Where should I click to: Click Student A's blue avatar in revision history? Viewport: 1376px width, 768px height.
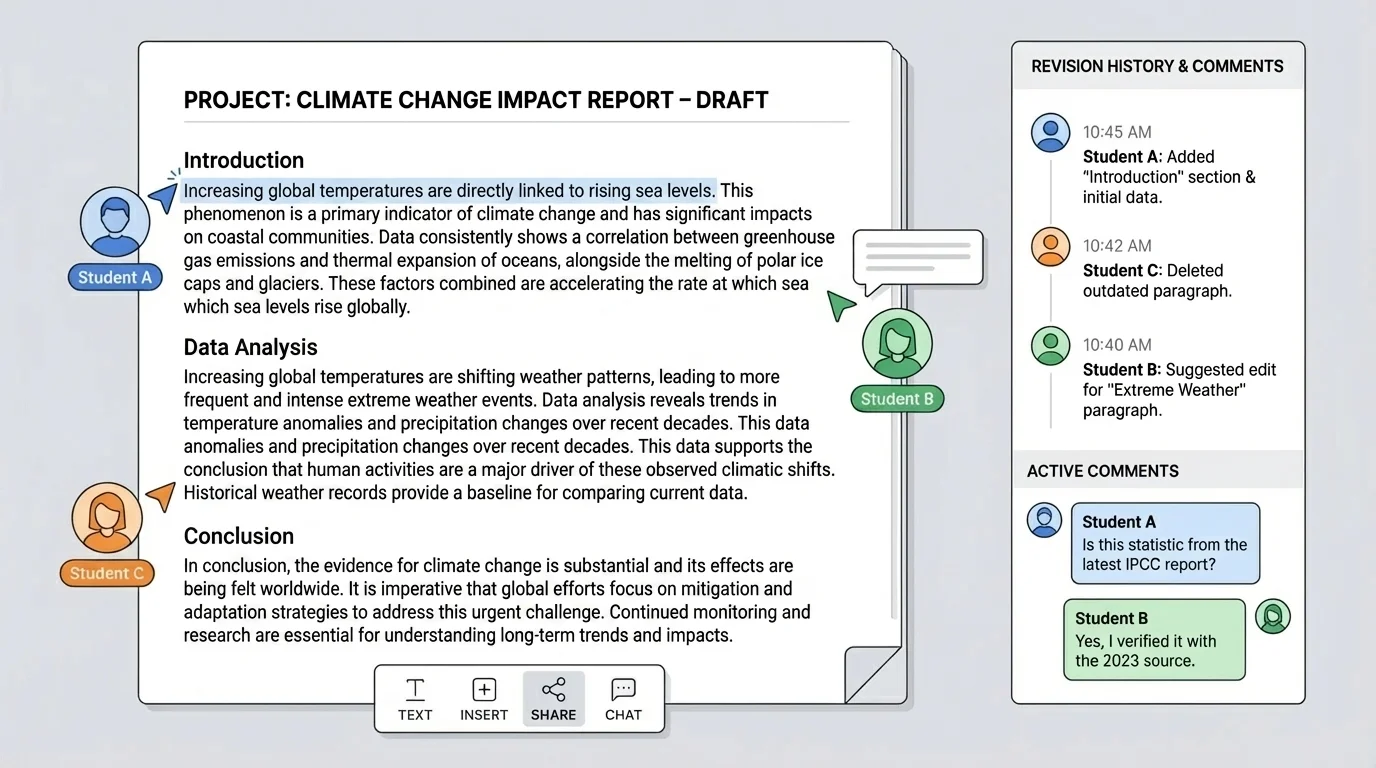tap(1050, 131)
